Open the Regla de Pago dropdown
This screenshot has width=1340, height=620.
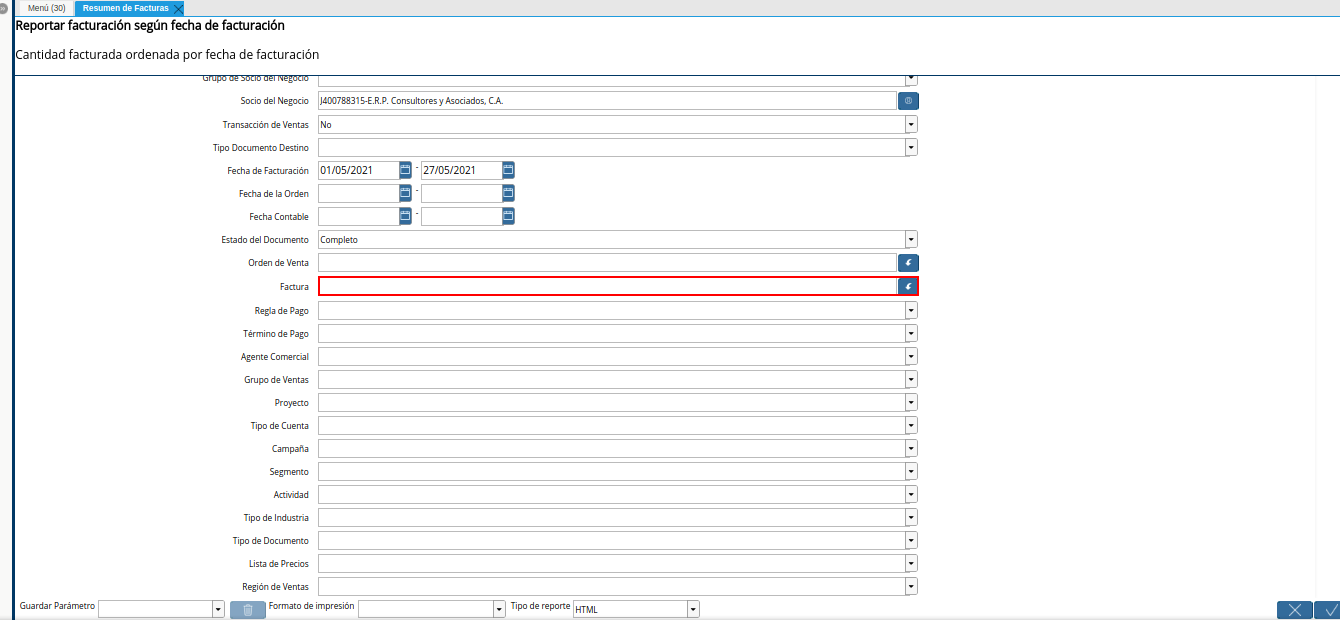[x=911, y=310]
